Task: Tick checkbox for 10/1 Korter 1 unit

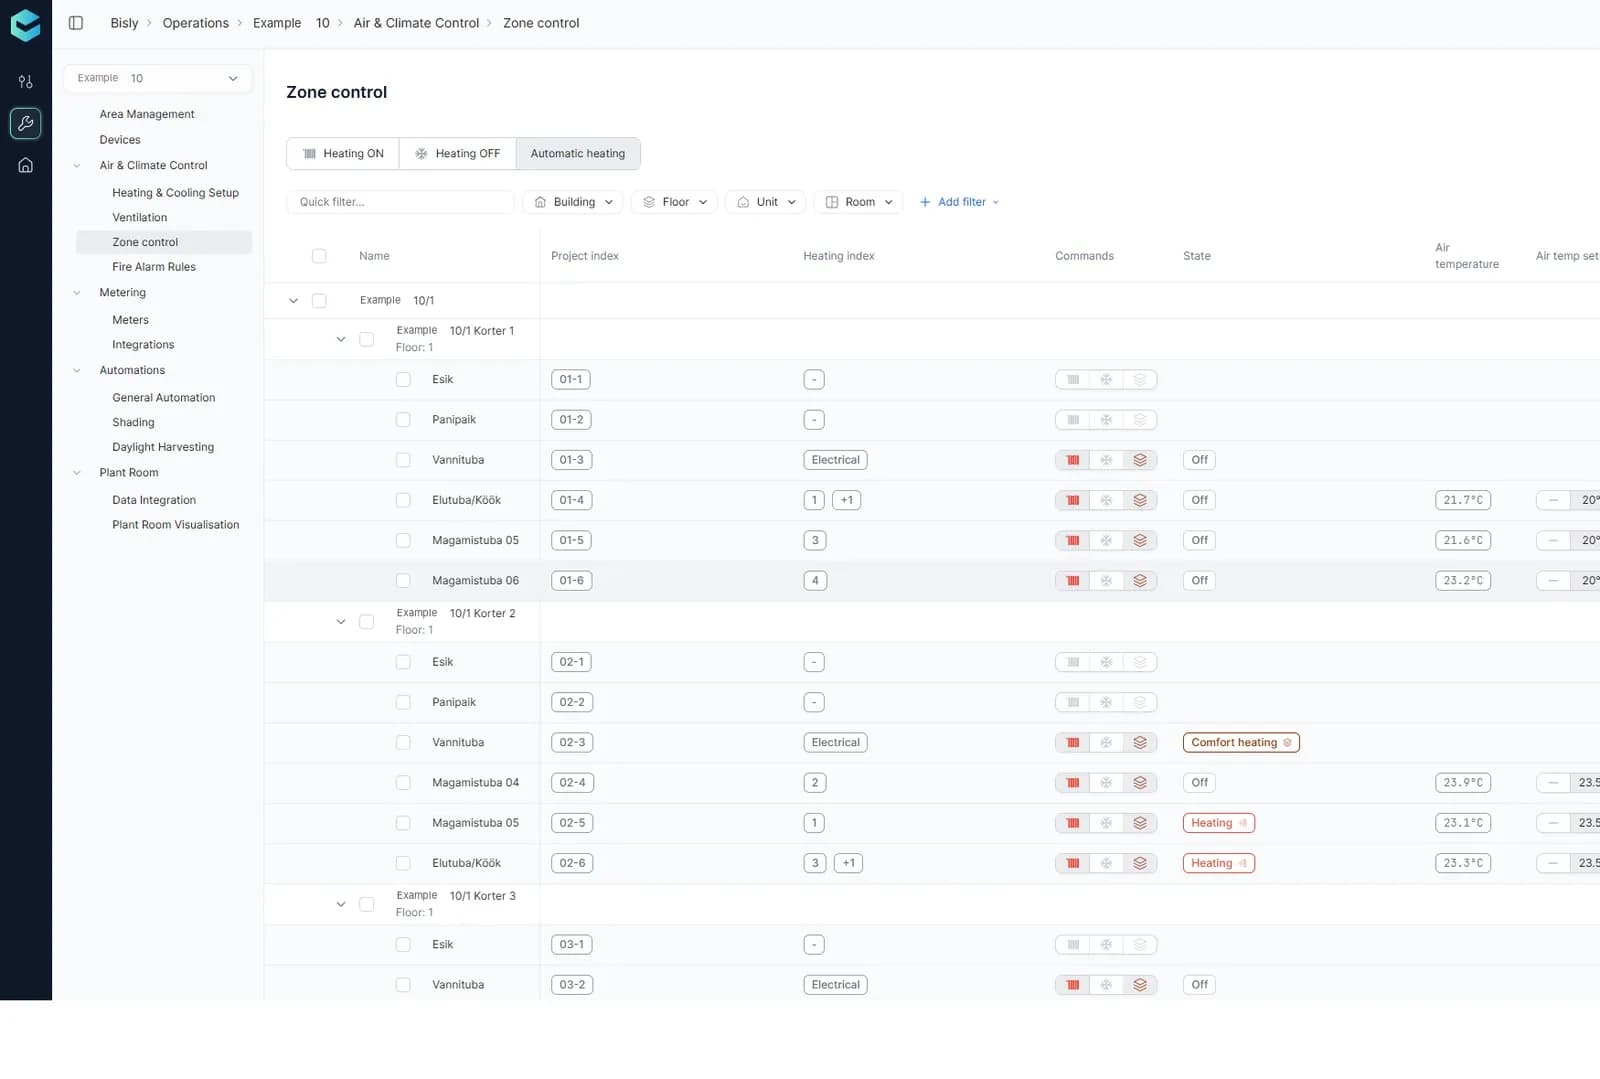Action: pyautogui.click(x=367, y=339)
